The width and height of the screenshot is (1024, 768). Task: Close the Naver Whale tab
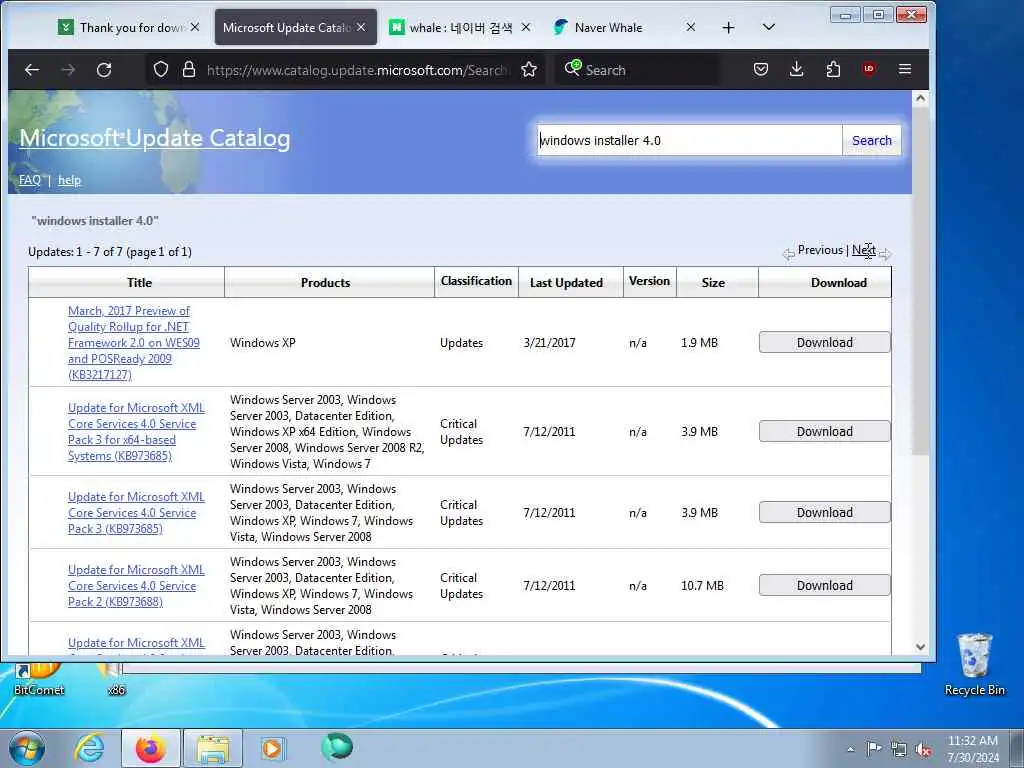pos(690,27)
